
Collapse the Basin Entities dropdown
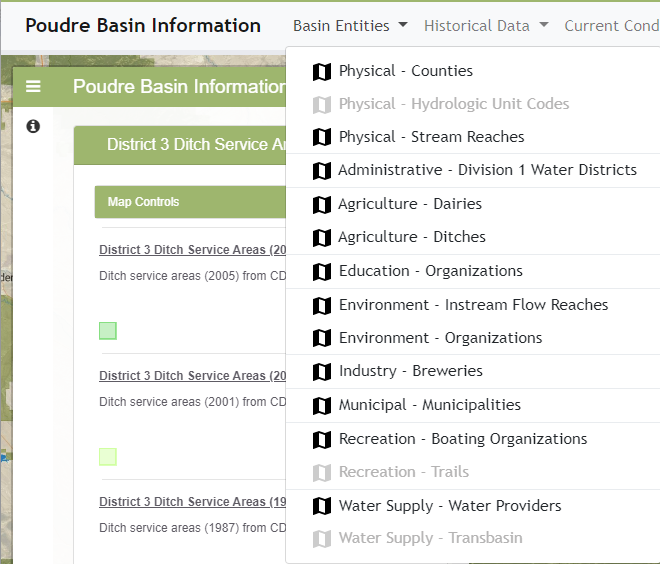click(x=349, y=26)
